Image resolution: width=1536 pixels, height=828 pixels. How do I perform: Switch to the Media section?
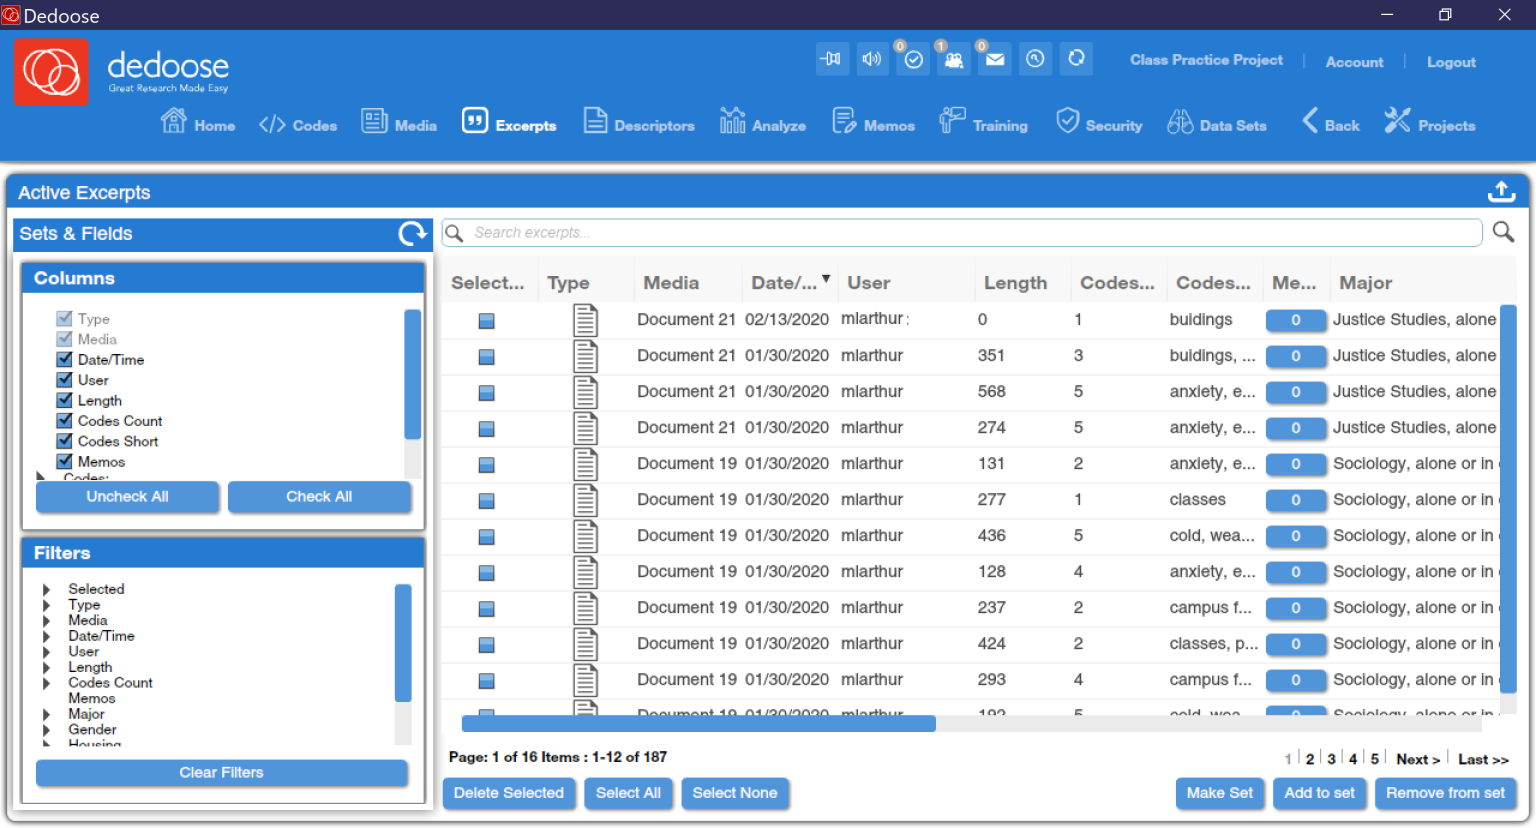[399, 124]
